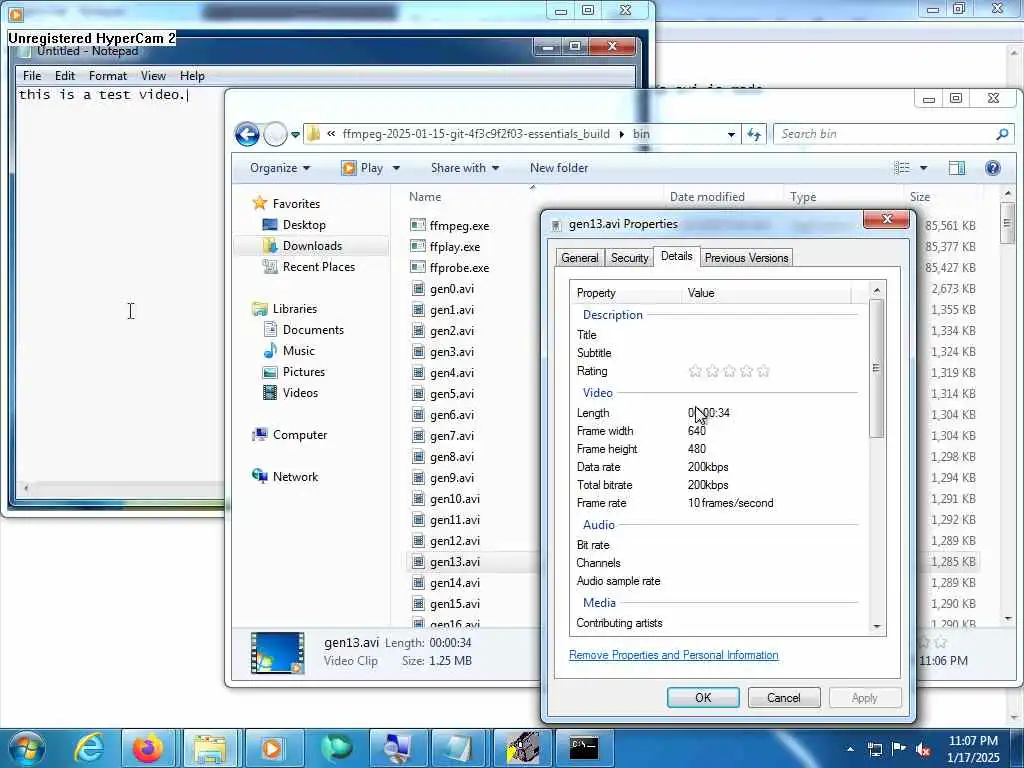
Task: Open the Notepad Help menu
Action: (192, 76)
